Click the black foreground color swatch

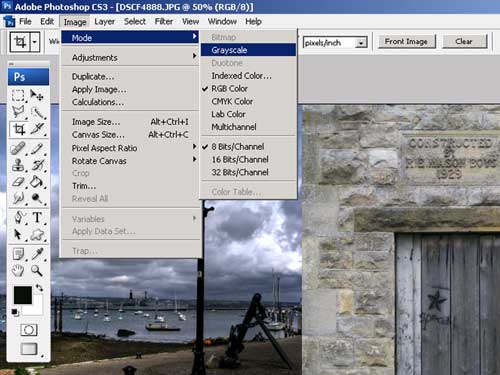click(x=23, y=295)
